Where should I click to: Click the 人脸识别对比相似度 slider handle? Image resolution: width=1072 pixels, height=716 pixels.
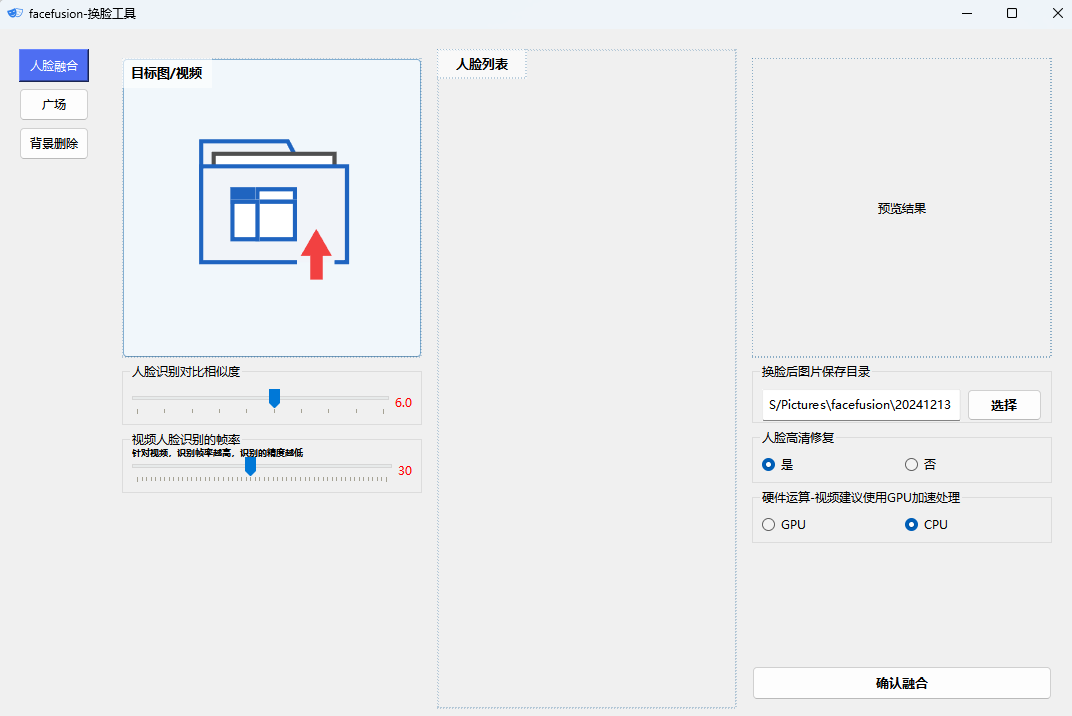[x=274, y=399]
